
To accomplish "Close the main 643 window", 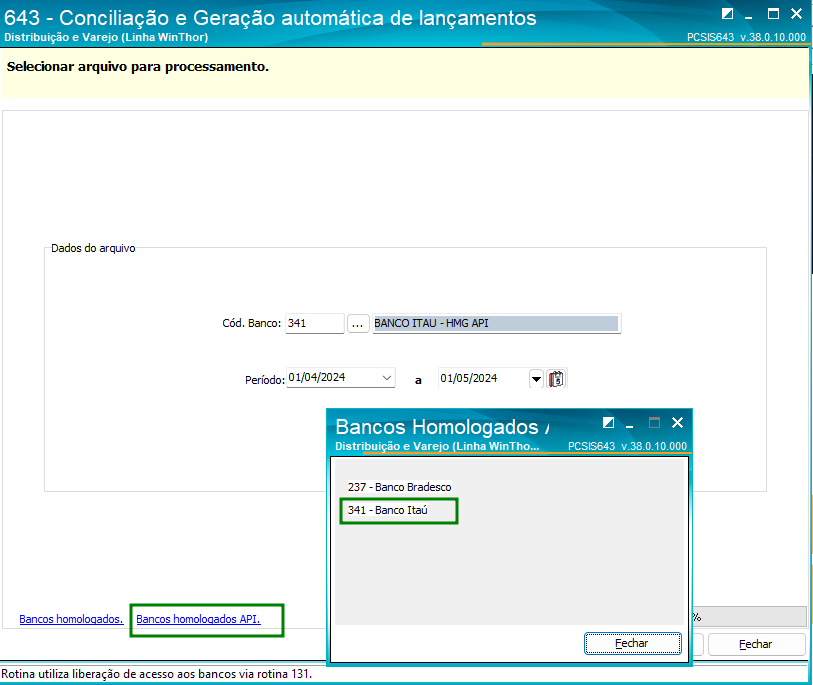I will (x=796, y=14).
